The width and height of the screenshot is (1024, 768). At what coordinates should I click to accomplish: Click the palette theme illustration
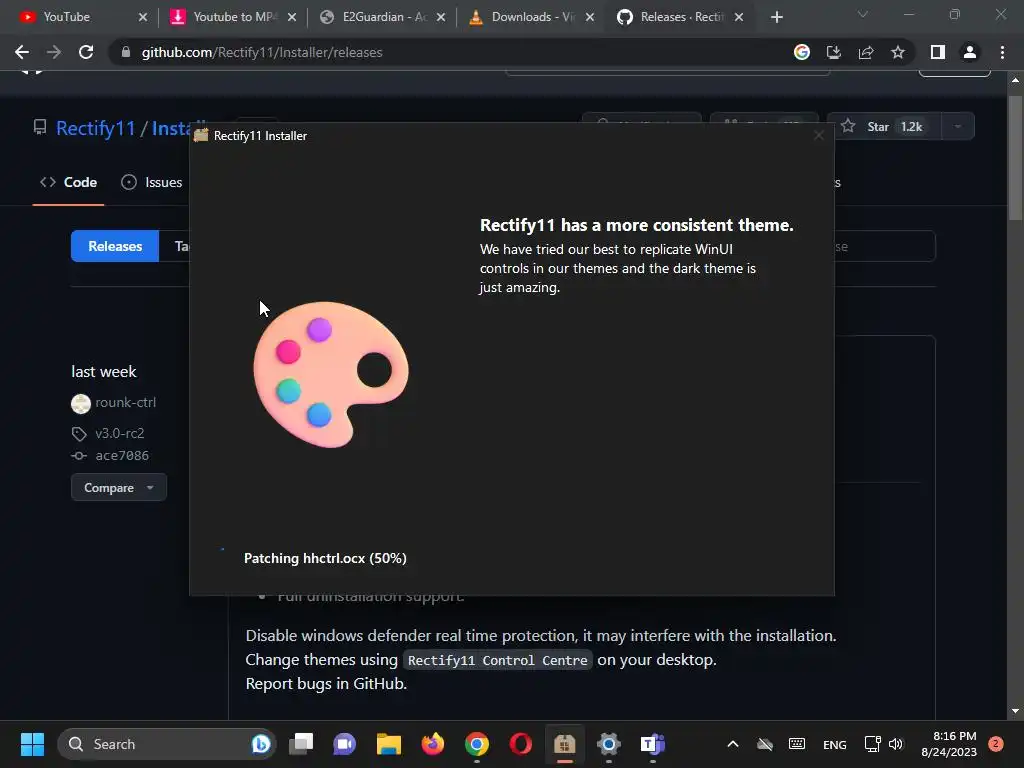[x=330, y=374]
